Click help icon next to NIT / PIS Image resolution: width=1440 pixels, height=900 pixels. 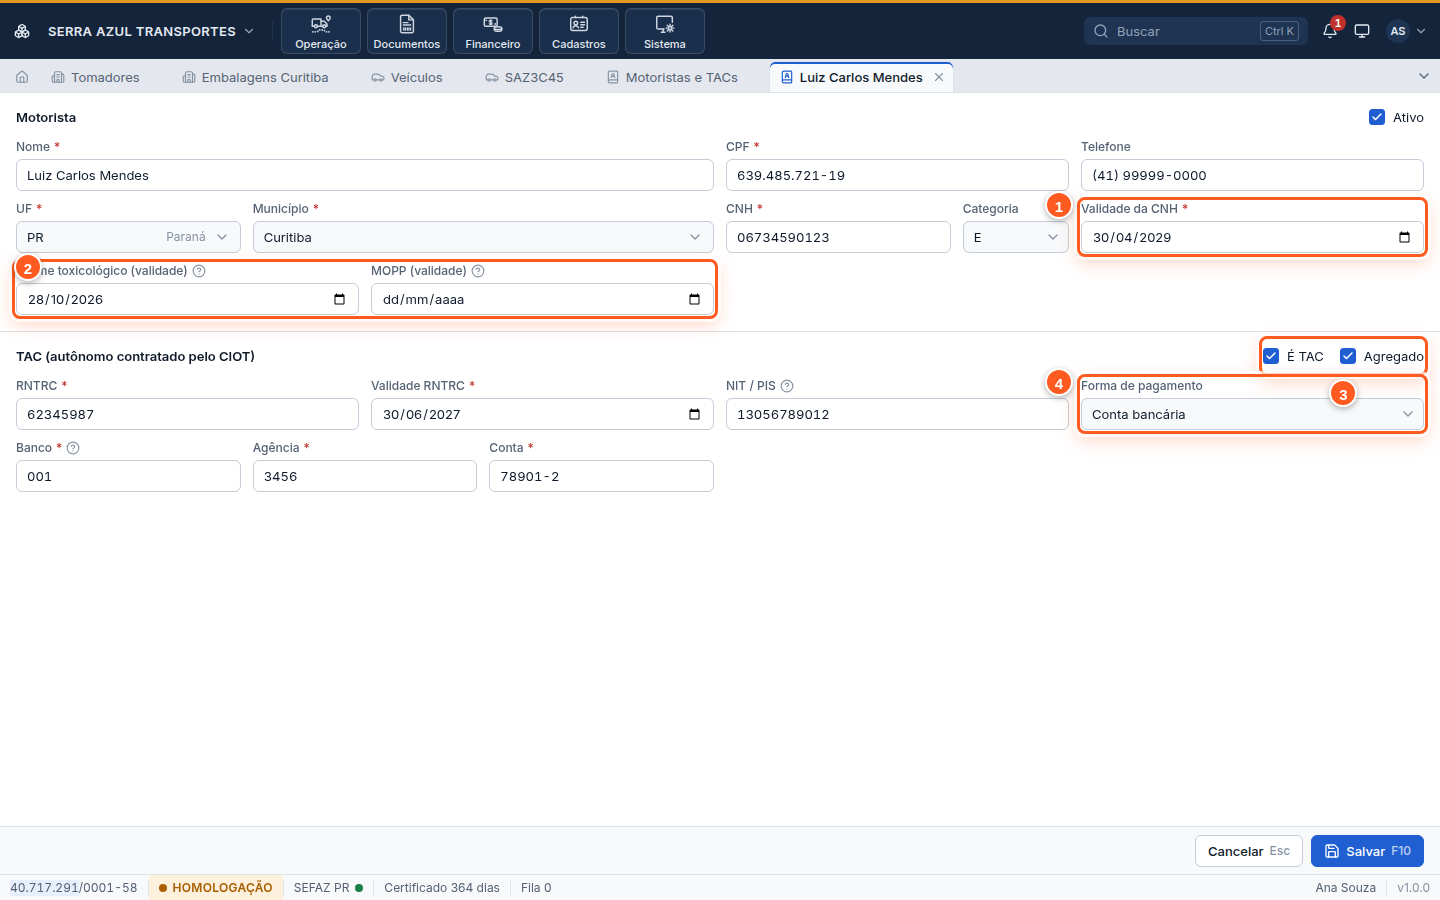tap(787, 386)
